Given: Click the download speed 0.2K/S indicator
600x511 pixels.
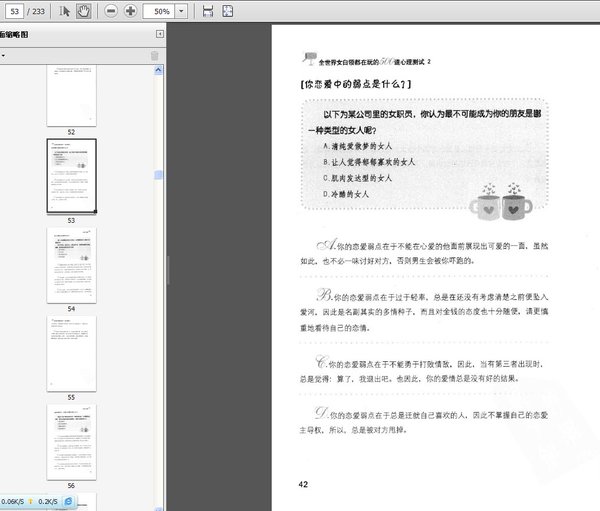Looking at the screenshot, I should click(48, 501).
